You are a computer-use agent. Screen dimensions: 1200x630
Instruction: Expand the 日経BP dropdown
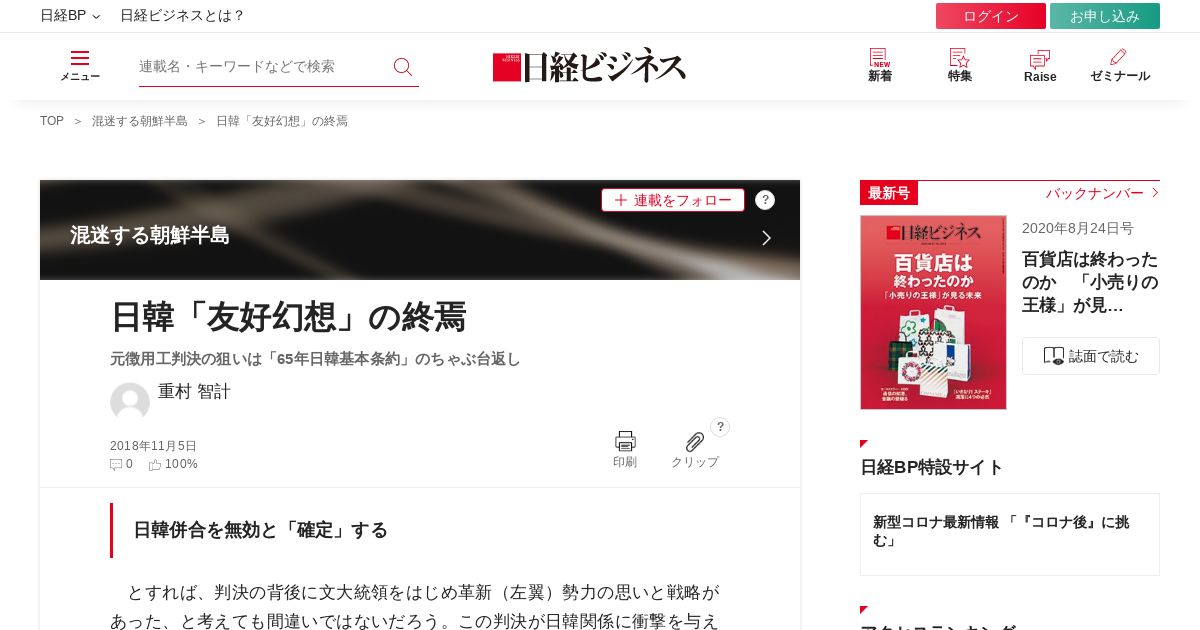tap(70, 16)
